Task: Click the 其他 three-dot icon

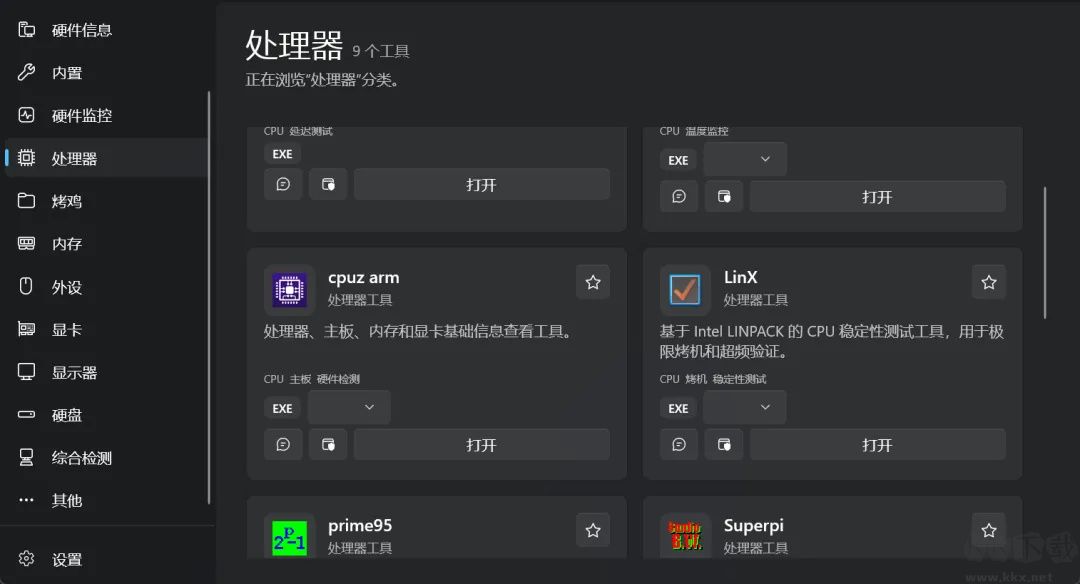Action: [x=26, y=500]
